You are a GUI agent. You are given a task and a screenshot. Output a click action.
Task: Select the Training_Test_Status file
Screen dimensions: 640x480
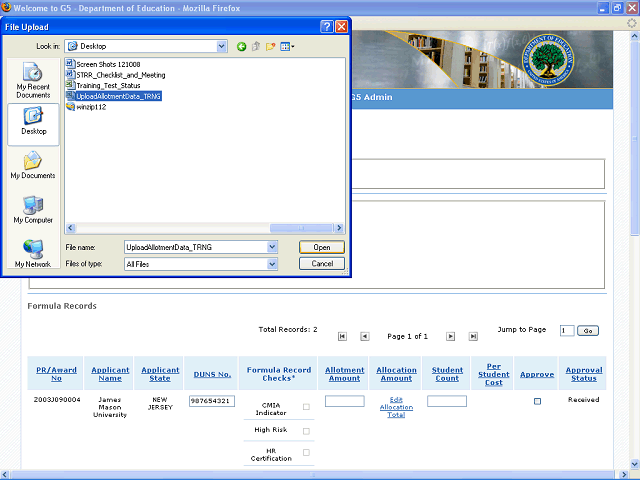point(104,85)
